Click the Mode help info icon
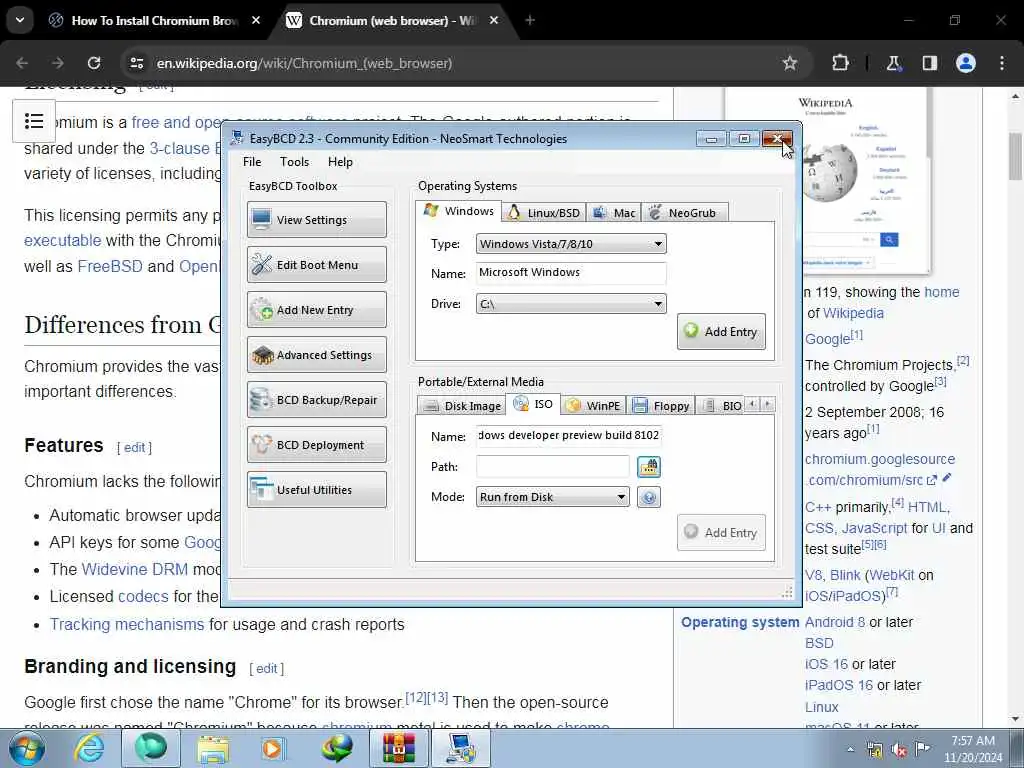Image resolution: width=1024 pixels, height=768 pixels. click(648, 497)
